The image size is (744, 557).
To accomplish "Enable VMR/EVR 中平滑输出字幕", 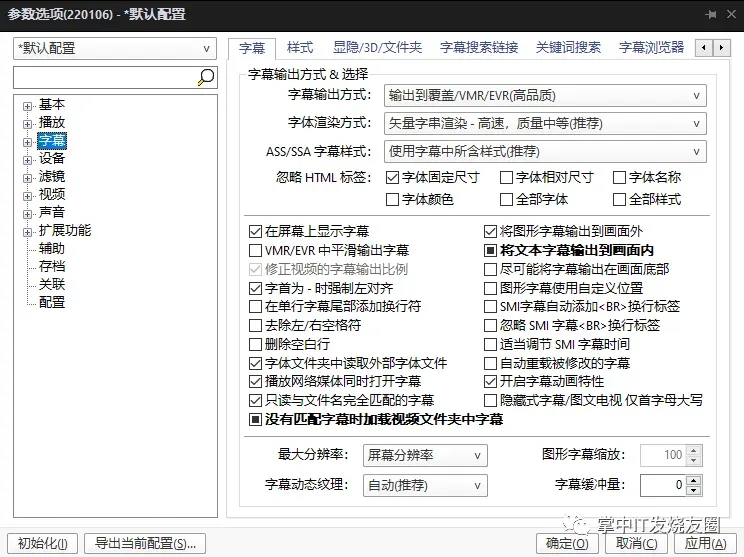I will point(255,251).
